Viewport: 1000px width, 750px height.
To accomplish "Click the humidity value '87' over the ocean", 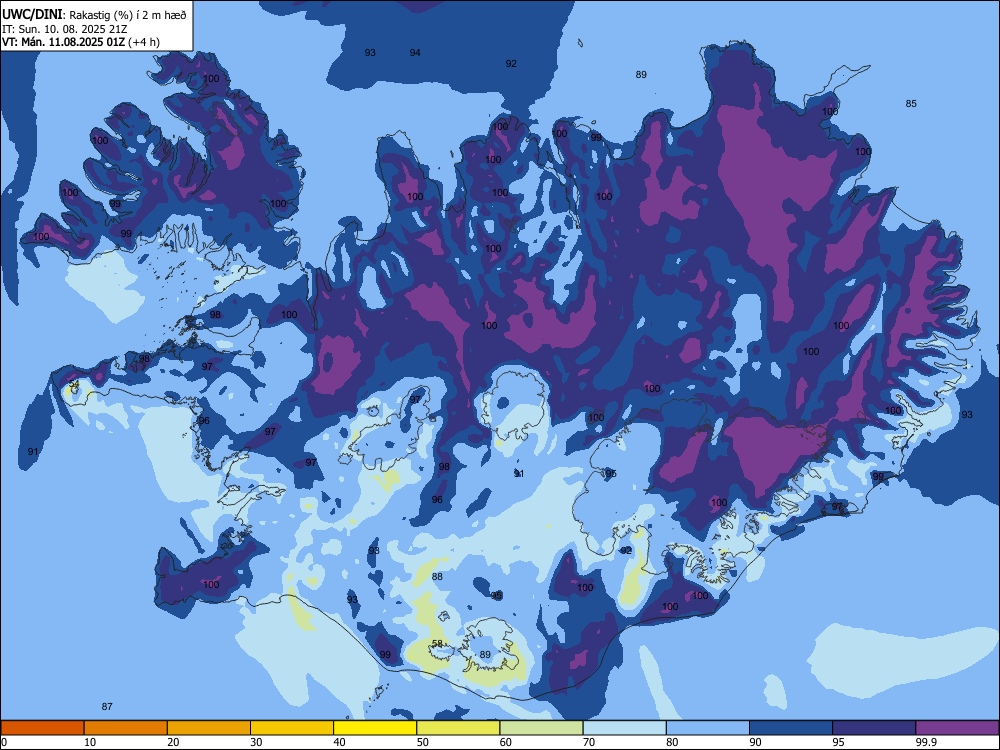I will (x=107, y=706).
